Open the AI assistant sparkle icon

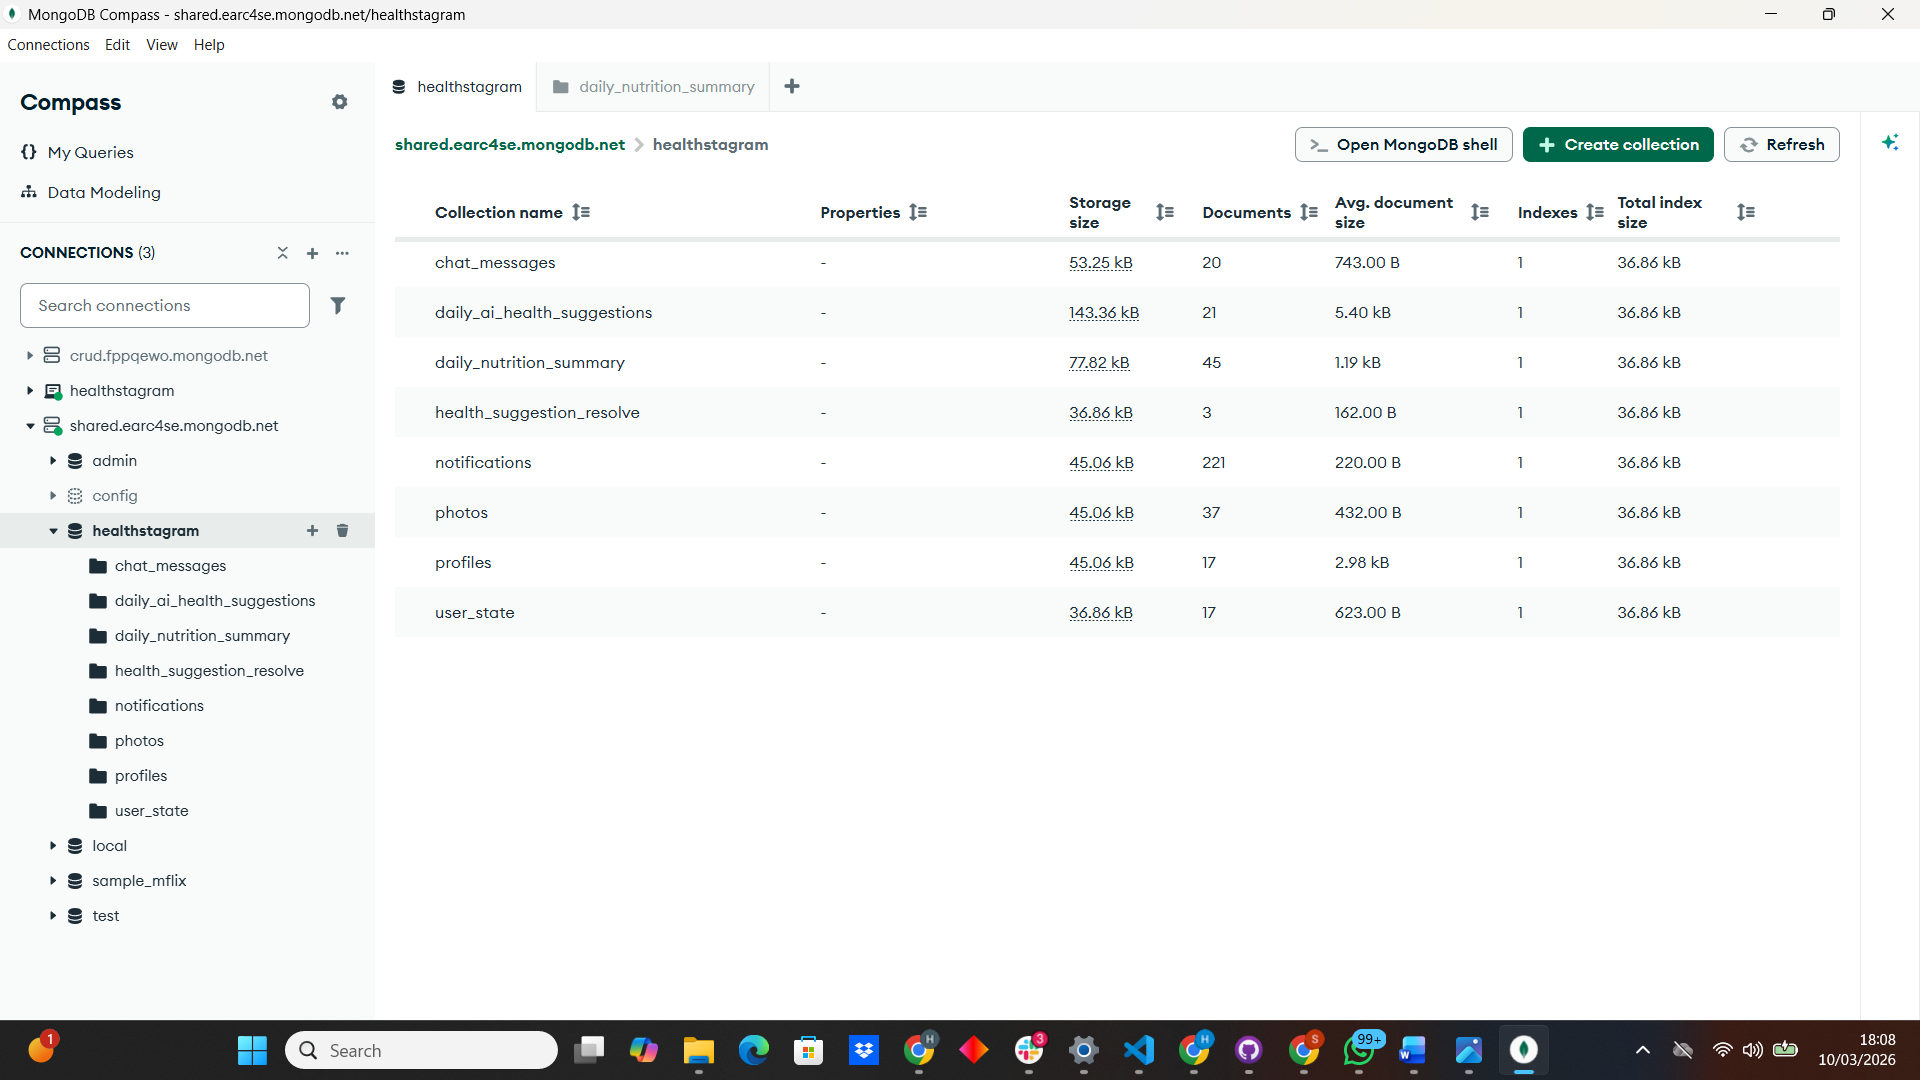pos(1889,143)
